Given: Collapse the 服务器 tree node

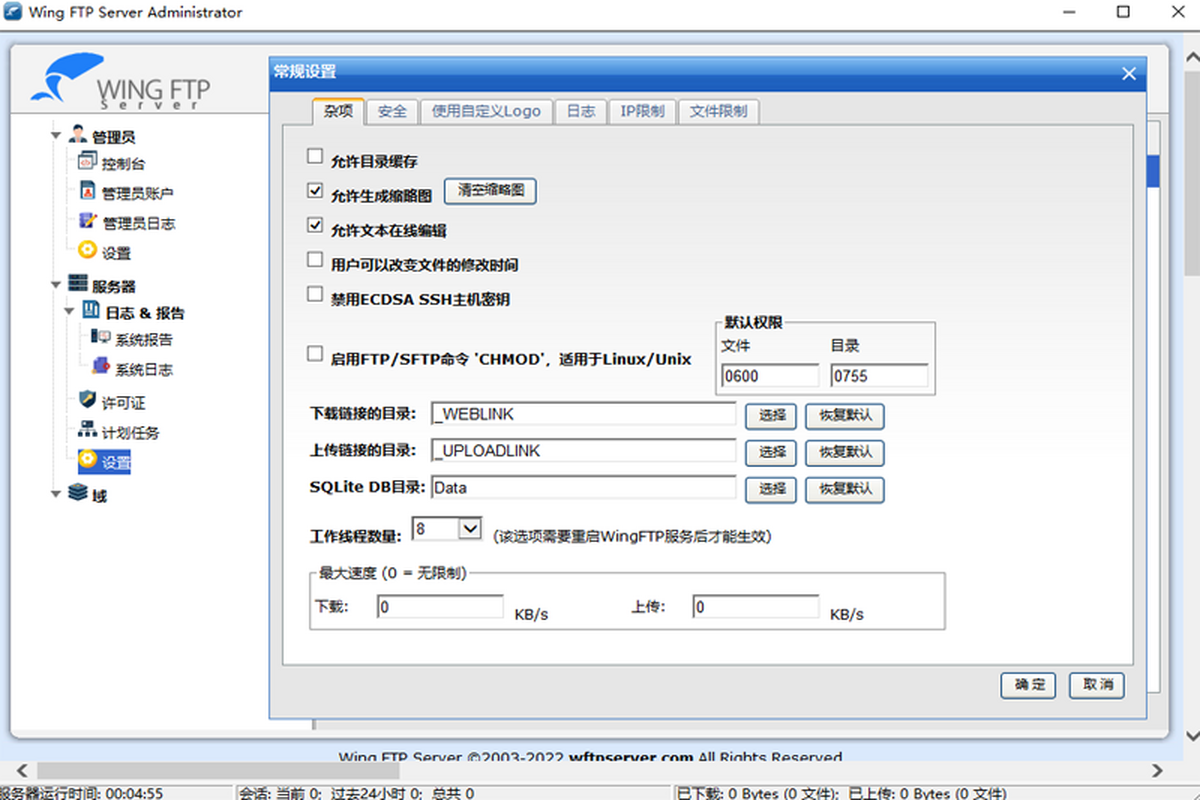Looking at the screenshot, I should 56,285.
